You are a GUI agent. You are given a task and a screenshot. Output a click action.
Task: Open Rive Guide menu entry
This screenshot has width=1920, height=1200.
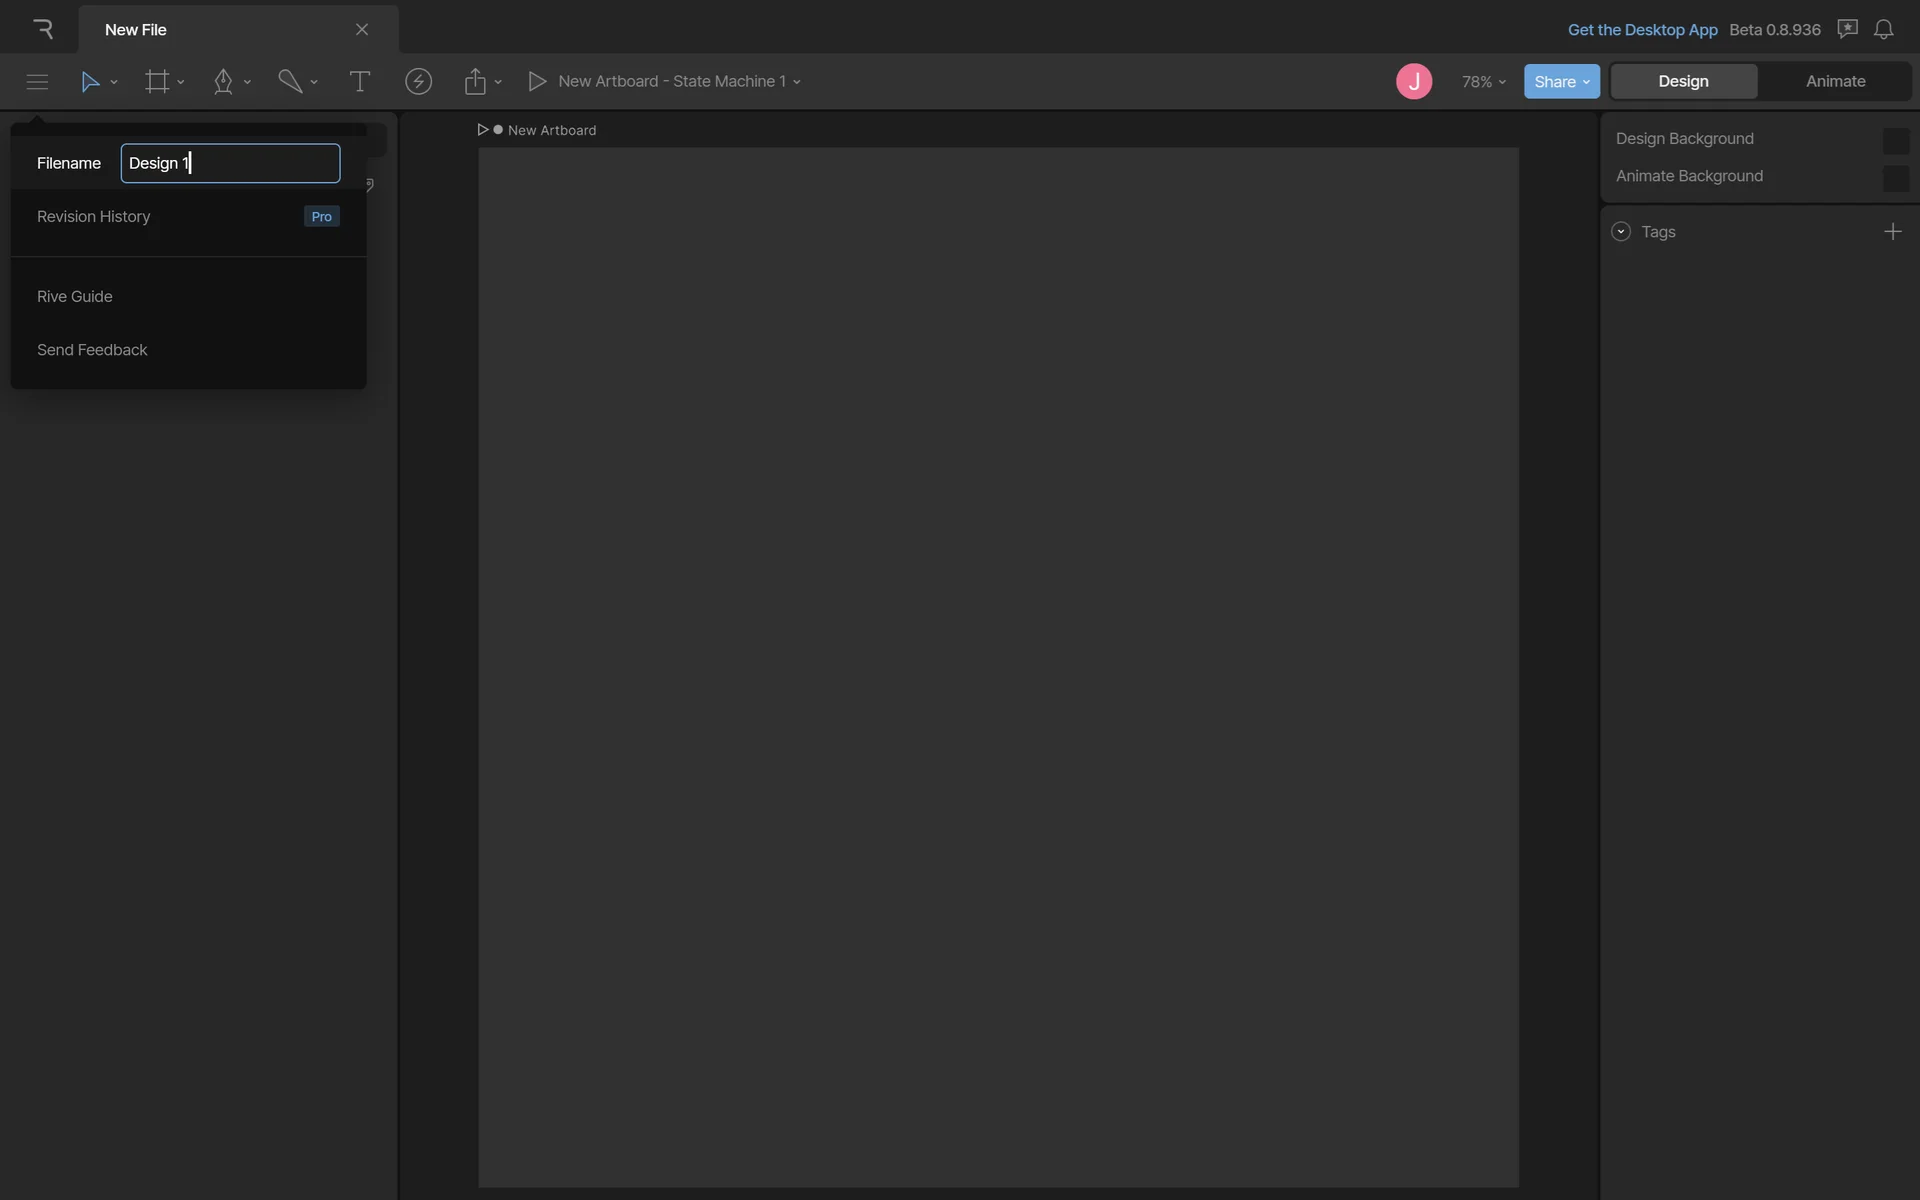(x=75, y=297)
